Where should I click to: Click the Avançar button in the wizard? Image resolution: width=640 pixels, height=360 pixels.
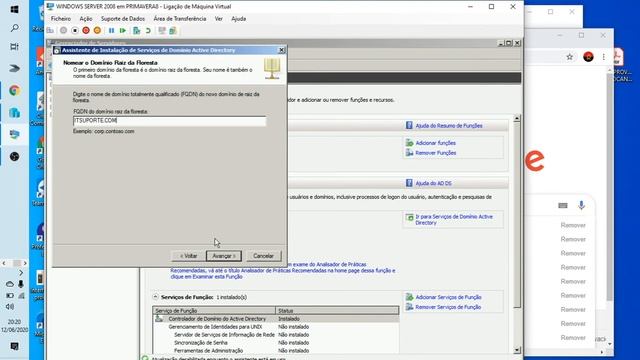pyautogui.click(x=224, y=256)
